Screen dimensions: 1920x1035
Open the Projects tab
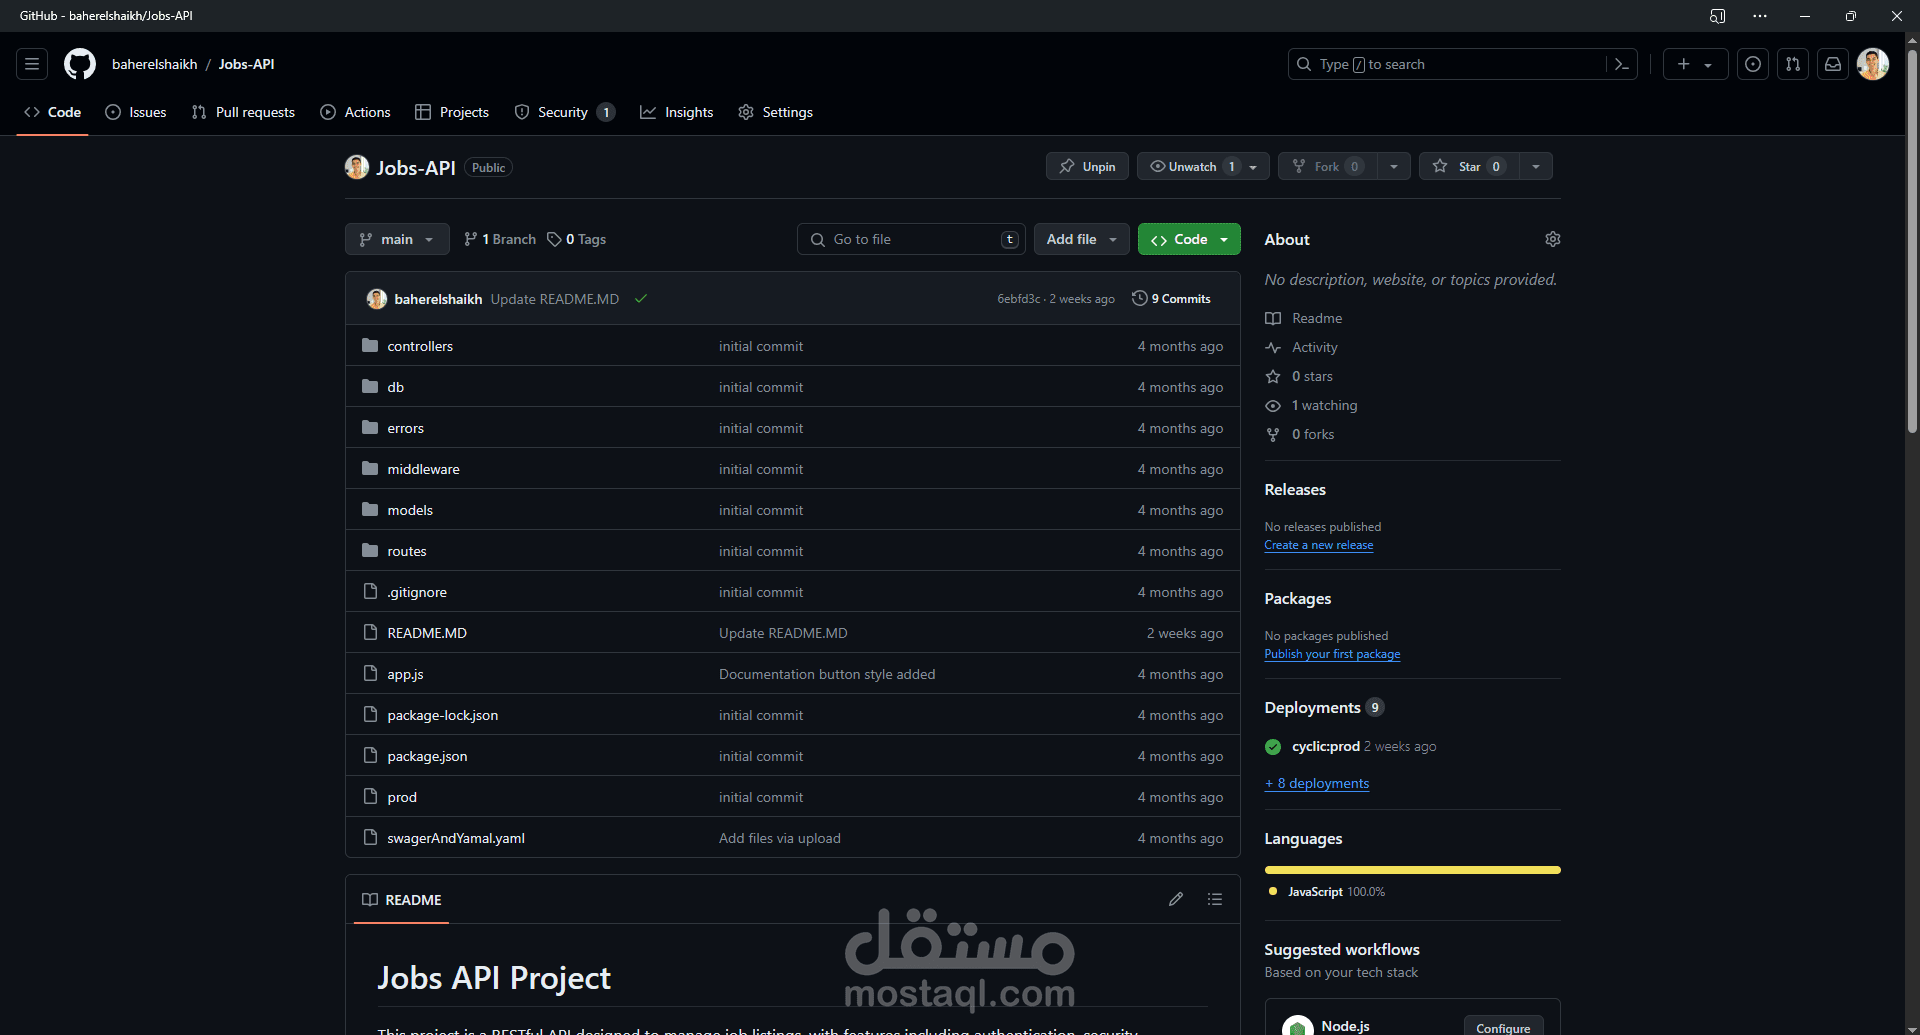452,112
